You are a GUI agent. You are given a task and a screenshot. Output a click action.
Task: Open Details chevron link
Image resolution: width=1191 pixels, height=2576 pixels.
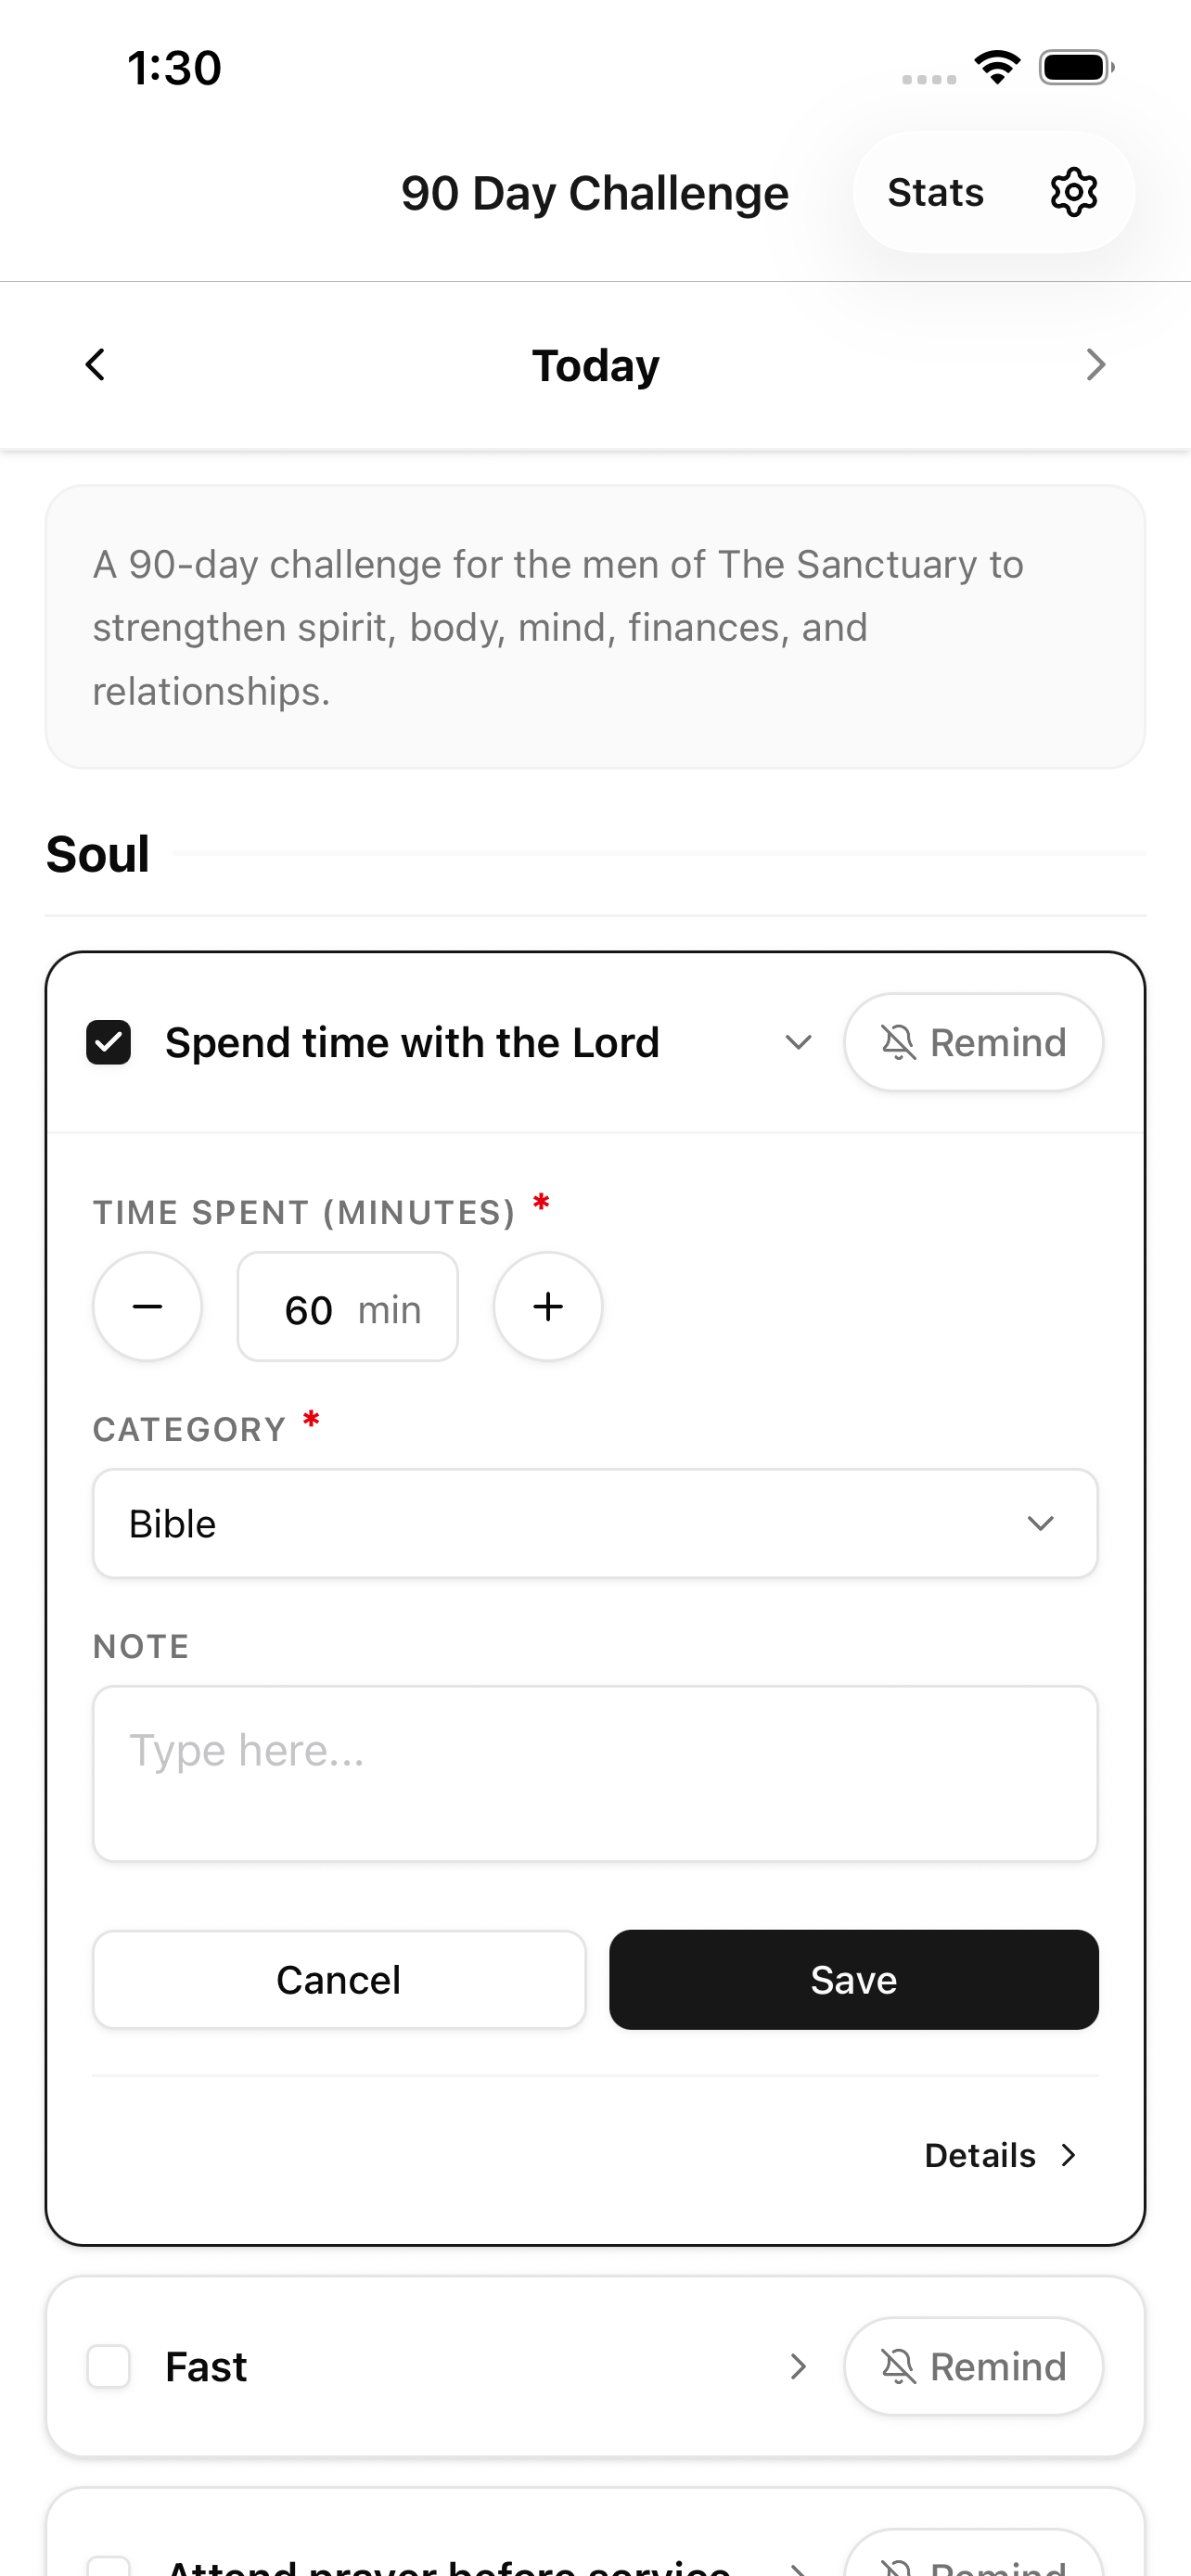(x=1001, y=2155)
